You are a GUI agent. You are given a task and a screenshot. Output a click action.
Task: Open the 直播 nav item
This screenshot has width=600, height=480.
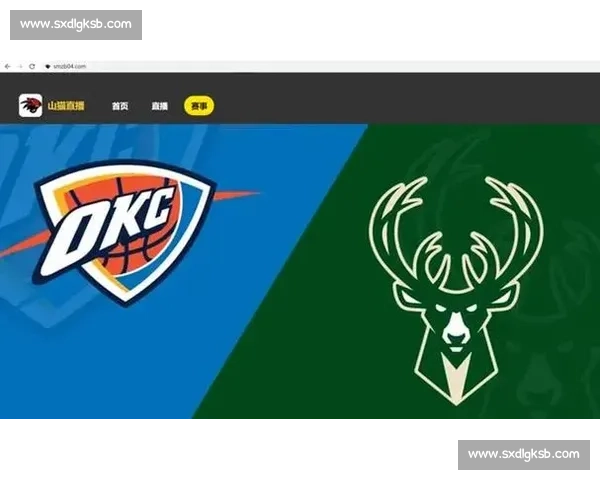coord(160,106)
